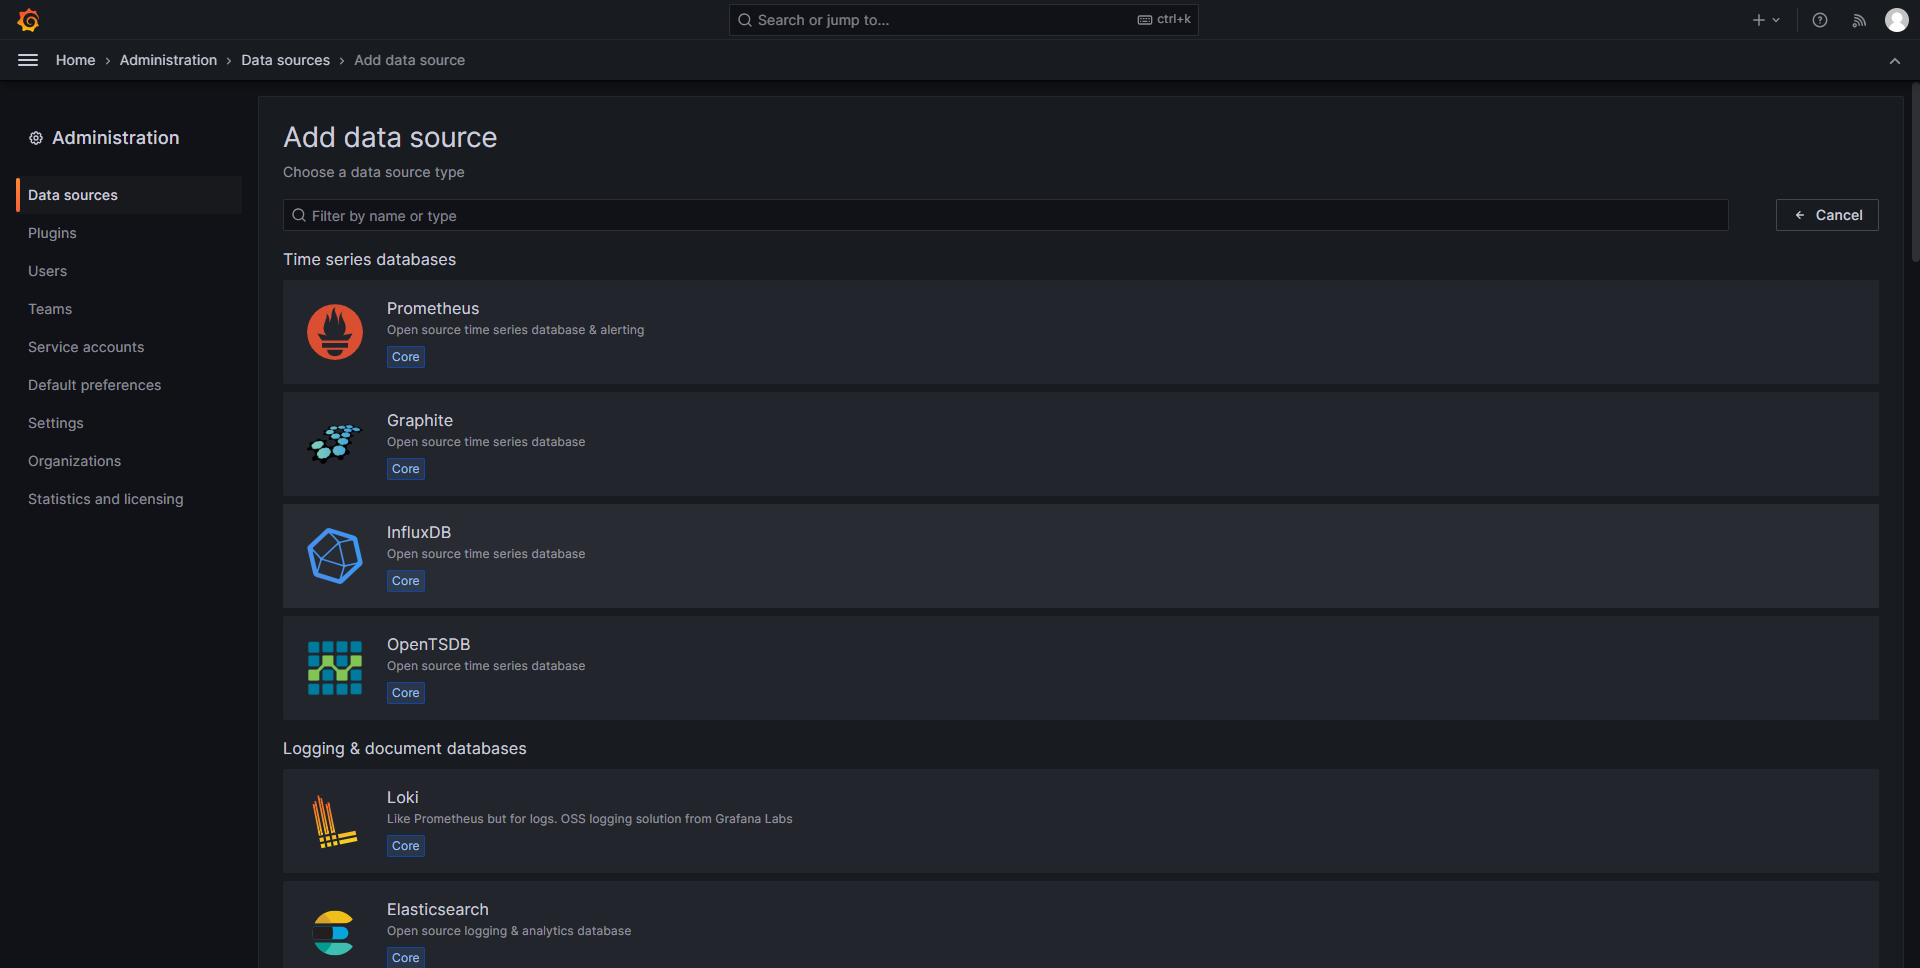Go to Home breadcrumb
This screenshot has width=1920, height=968.
(x=76, y=60)
